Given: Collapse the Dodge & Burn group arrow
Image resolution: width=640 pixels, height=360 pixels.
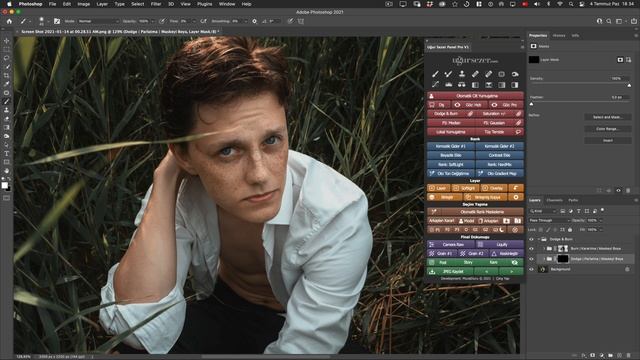Looking at the screenshot, I should click(539, 239).
